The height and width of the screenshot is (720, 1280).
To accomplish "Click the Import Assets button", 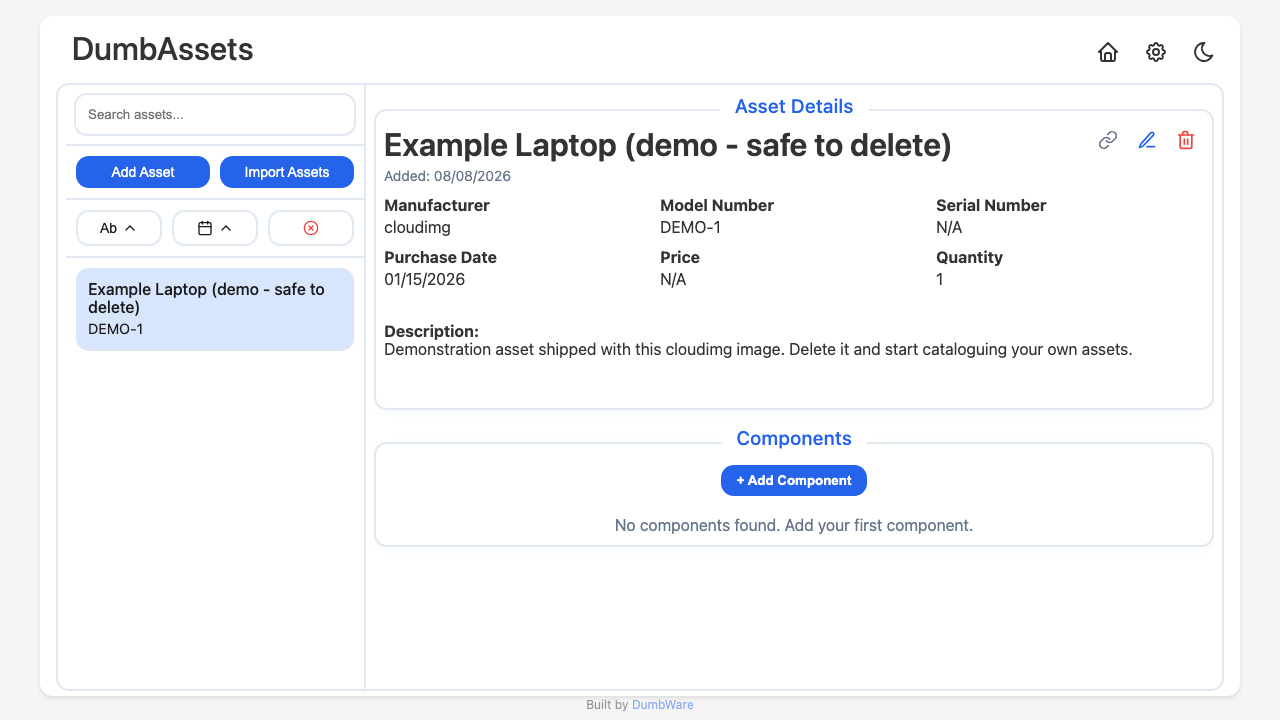I will [287, 172].
